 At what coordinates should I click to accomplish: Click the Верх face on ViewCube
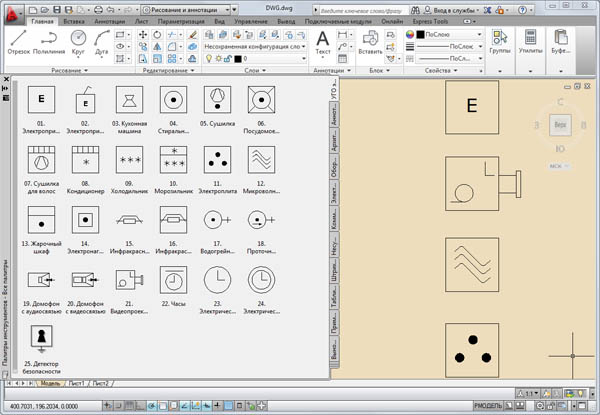(558, 124)
